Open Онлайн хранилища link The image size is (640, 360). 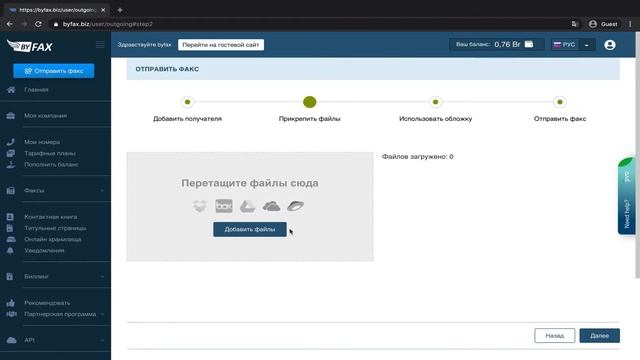[53, 239]
